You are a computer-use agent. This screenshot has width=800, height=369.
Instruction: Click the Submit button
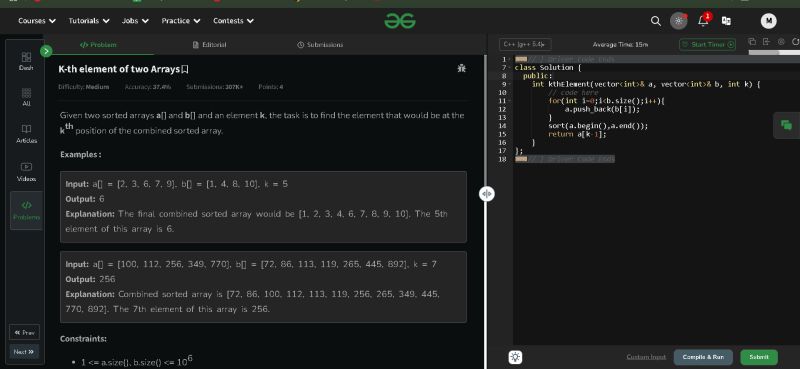[x=759, y=357]
